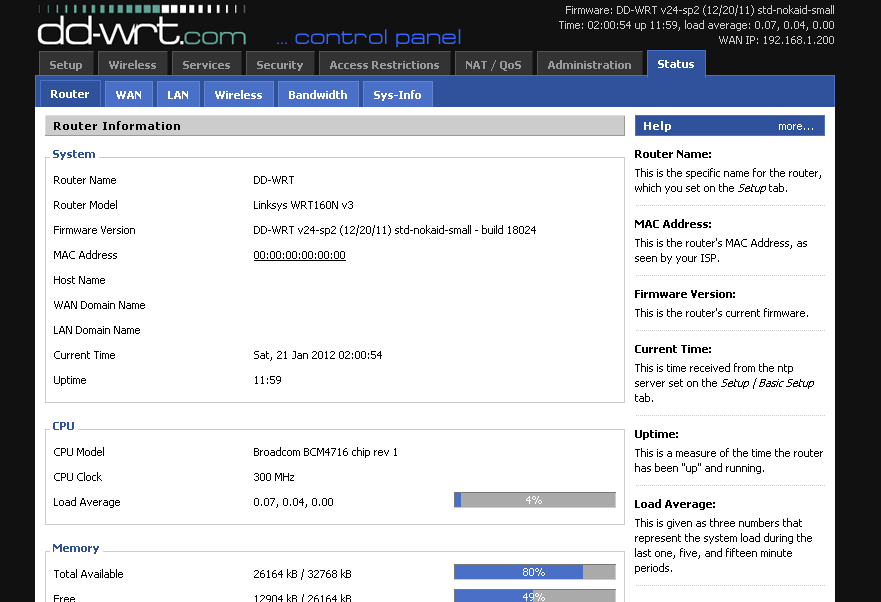Click the LAN Domain Name label
This screenshot has height=602, width=881.
point(97,330)
